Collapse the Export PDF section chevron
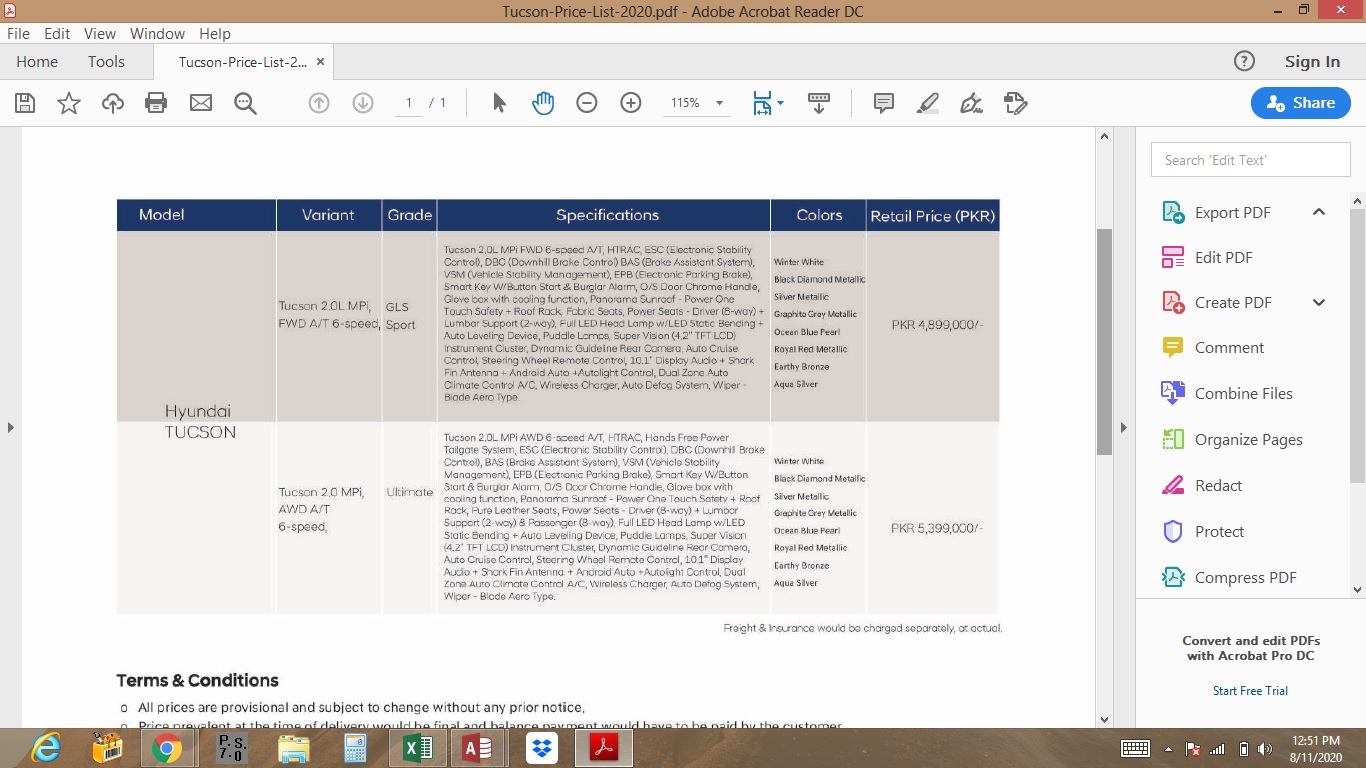The height and width of the screenshot is (768, 1366). point(1319,212)
